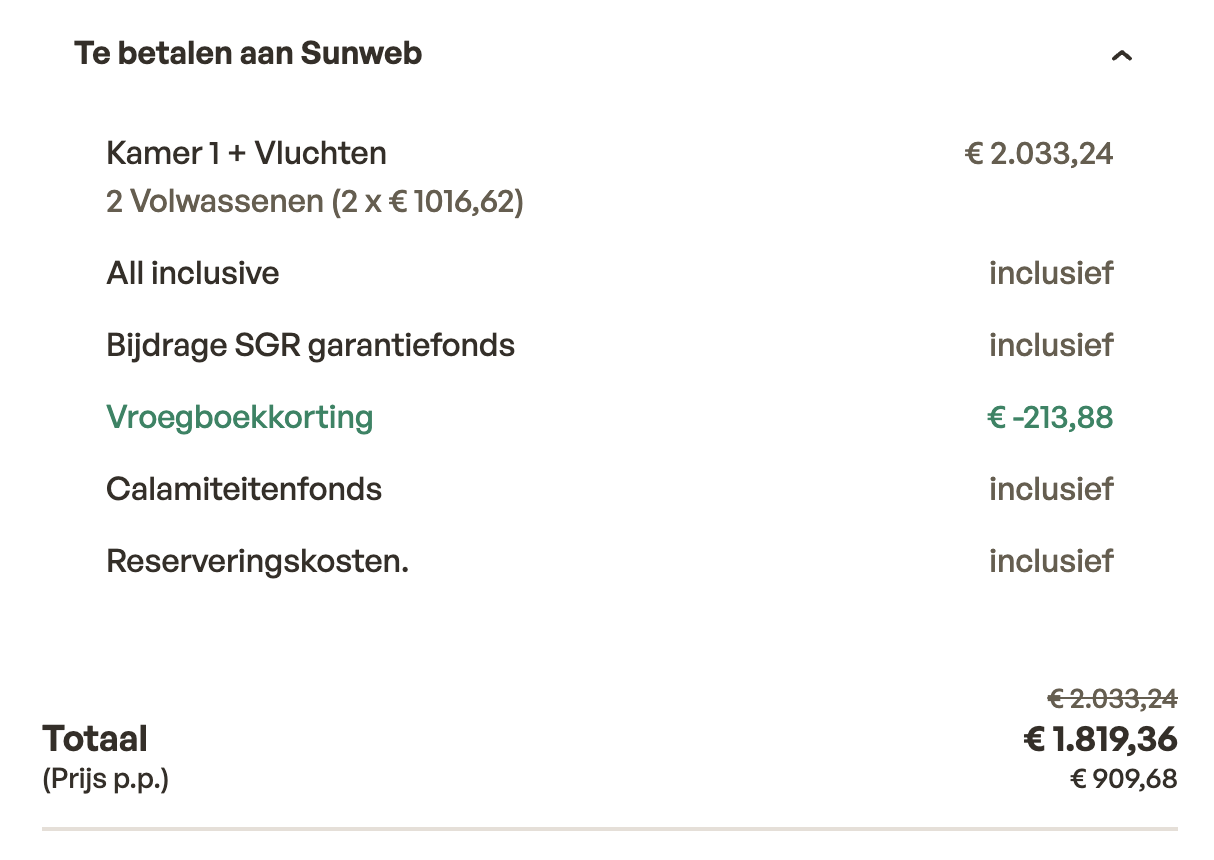Click the (Prijs p.p.) label
This screenshot has height=860, width=1214.
coord(105,778)
